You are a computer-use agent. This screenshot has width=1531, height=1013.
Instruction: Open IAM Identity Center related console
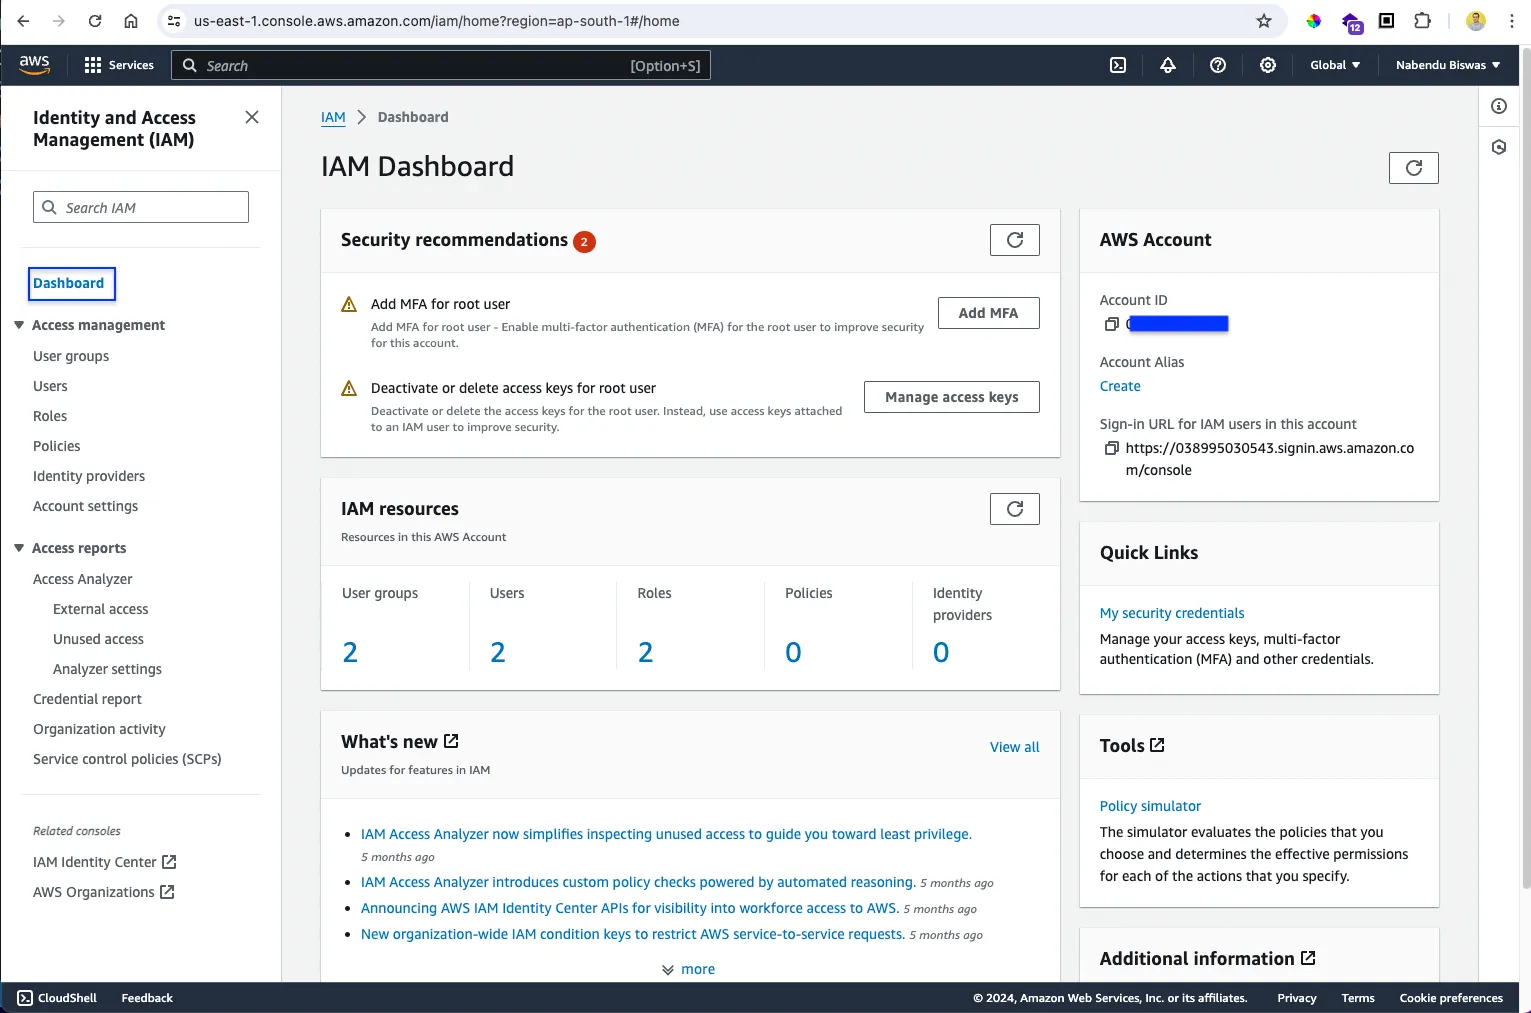tap(104, 862)
